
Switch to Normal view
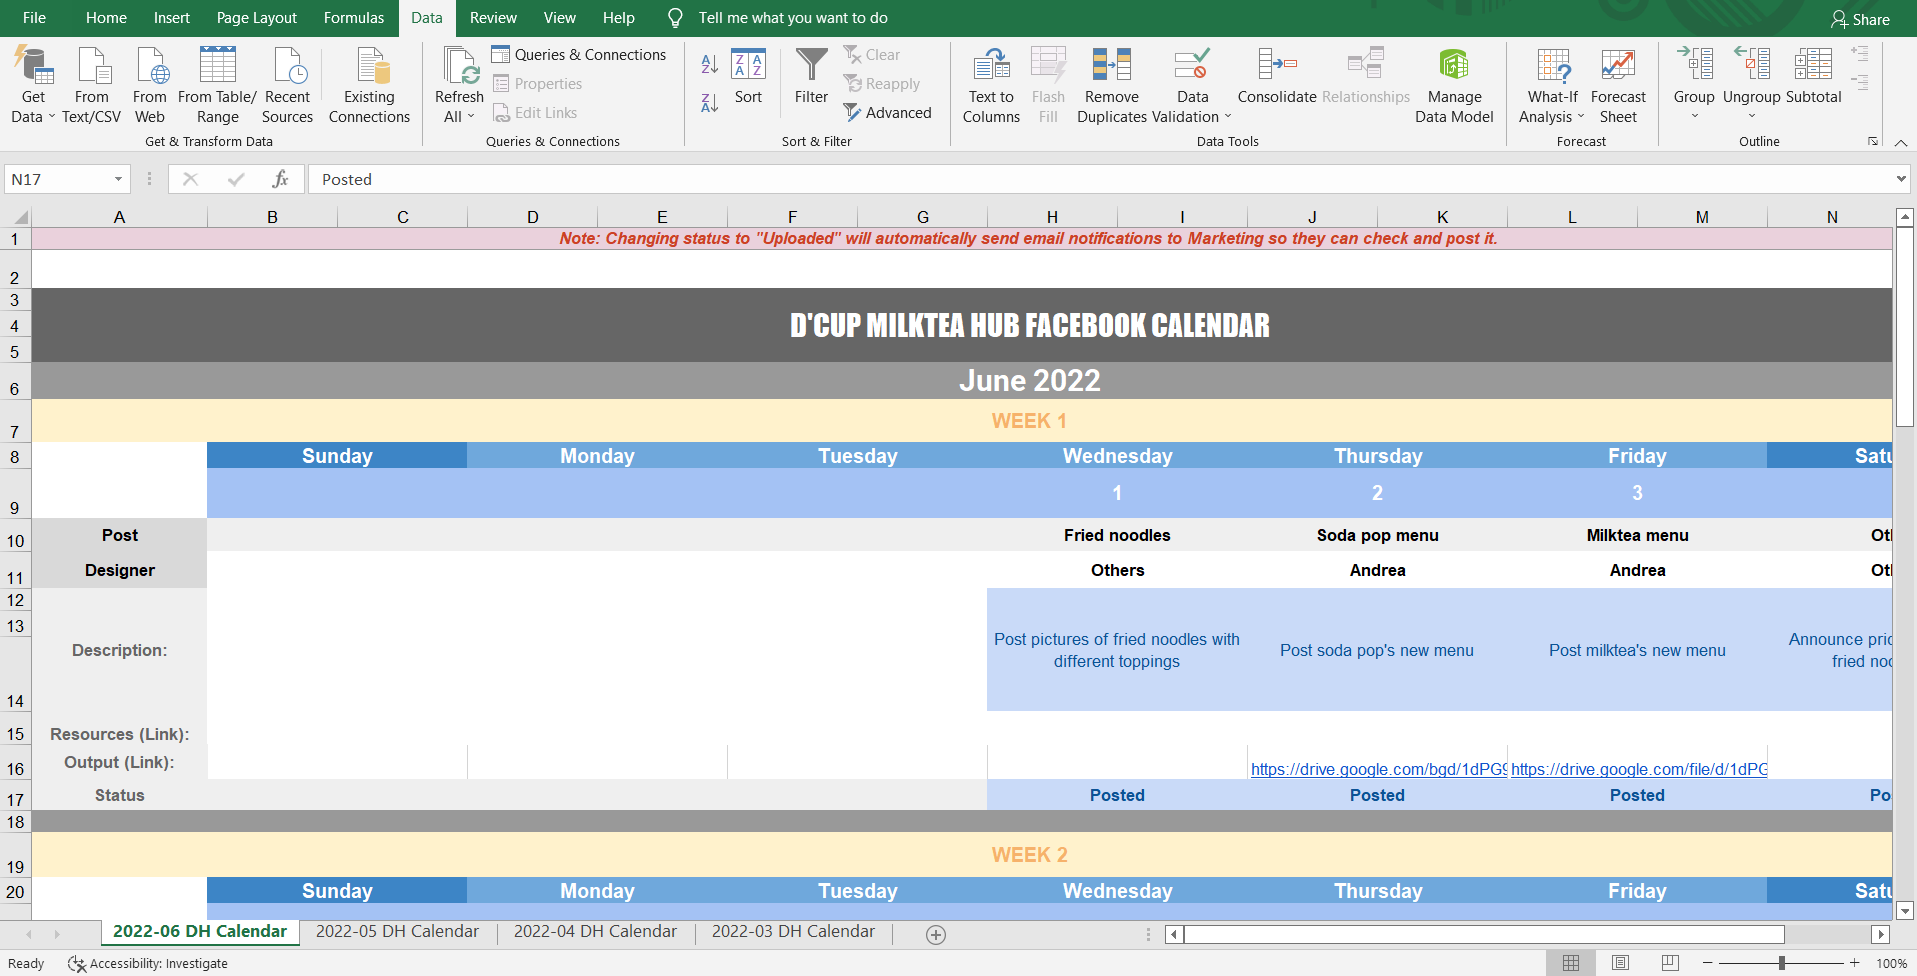pos(1571,963)
